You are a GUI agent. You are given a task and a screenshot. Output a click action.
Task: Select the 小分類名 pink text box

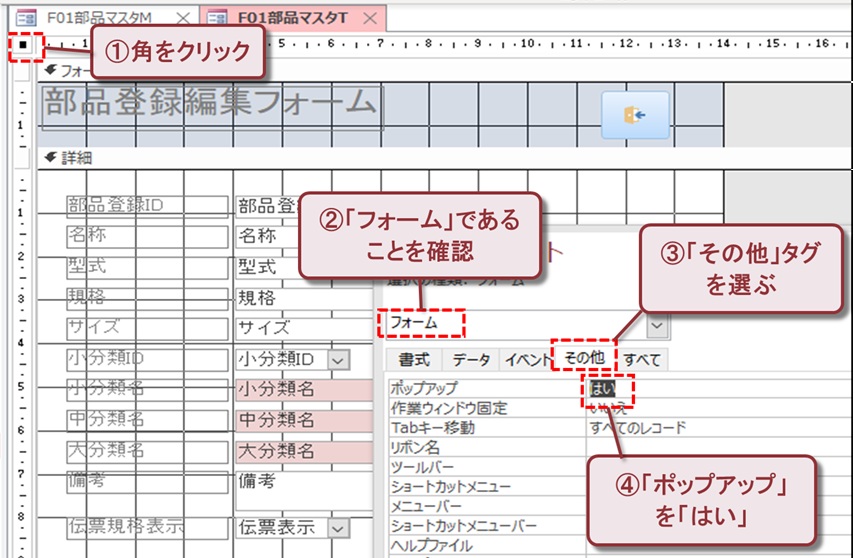click(x=275, y=389)
